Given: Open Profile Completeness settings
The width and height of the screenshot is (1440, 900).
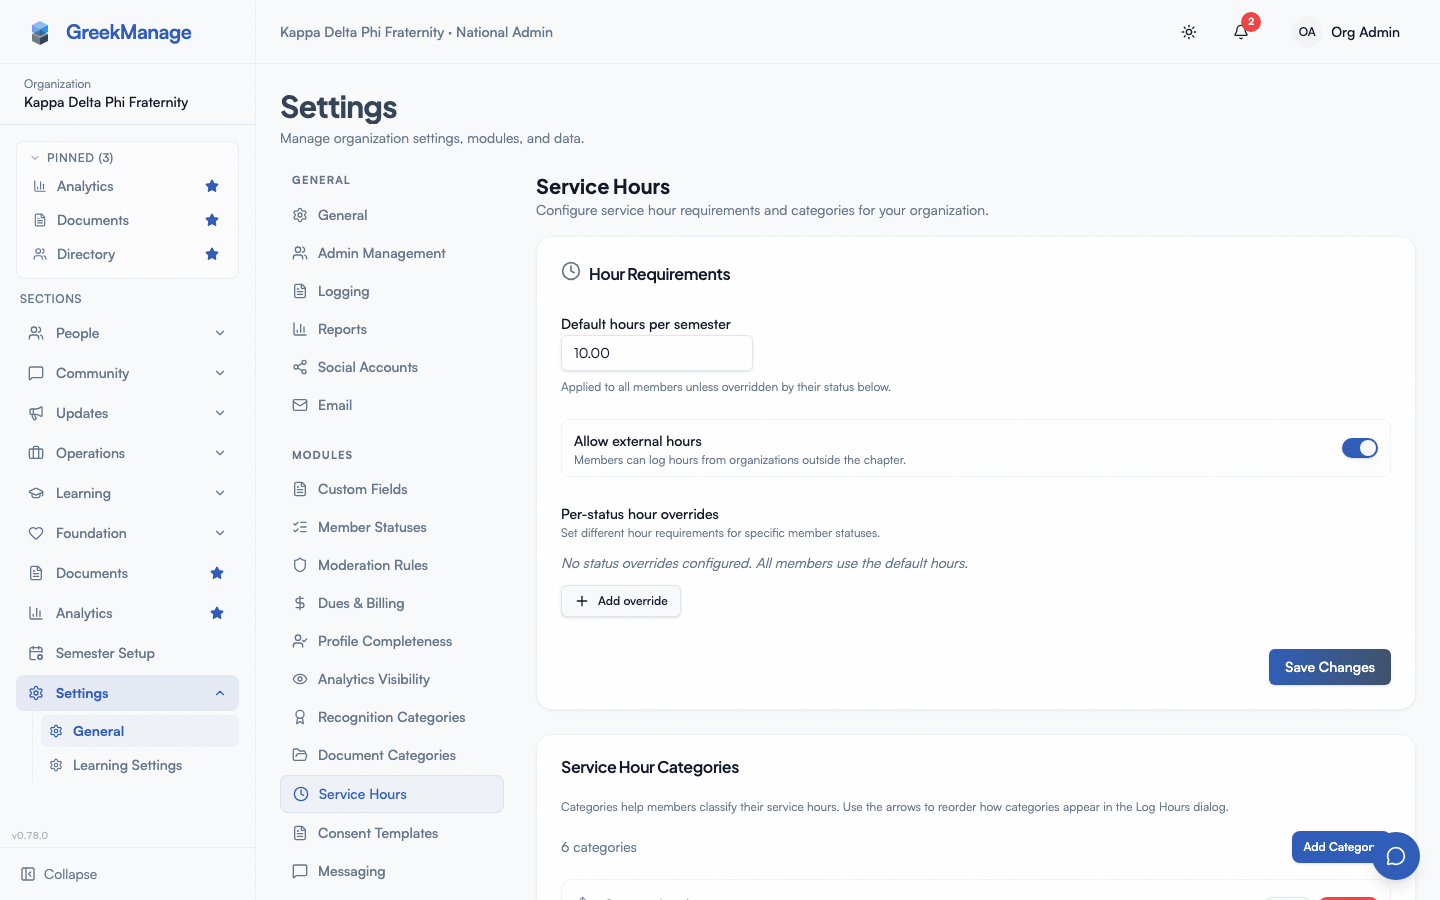Looking at the screenshot, I should [x=392, y=641].
